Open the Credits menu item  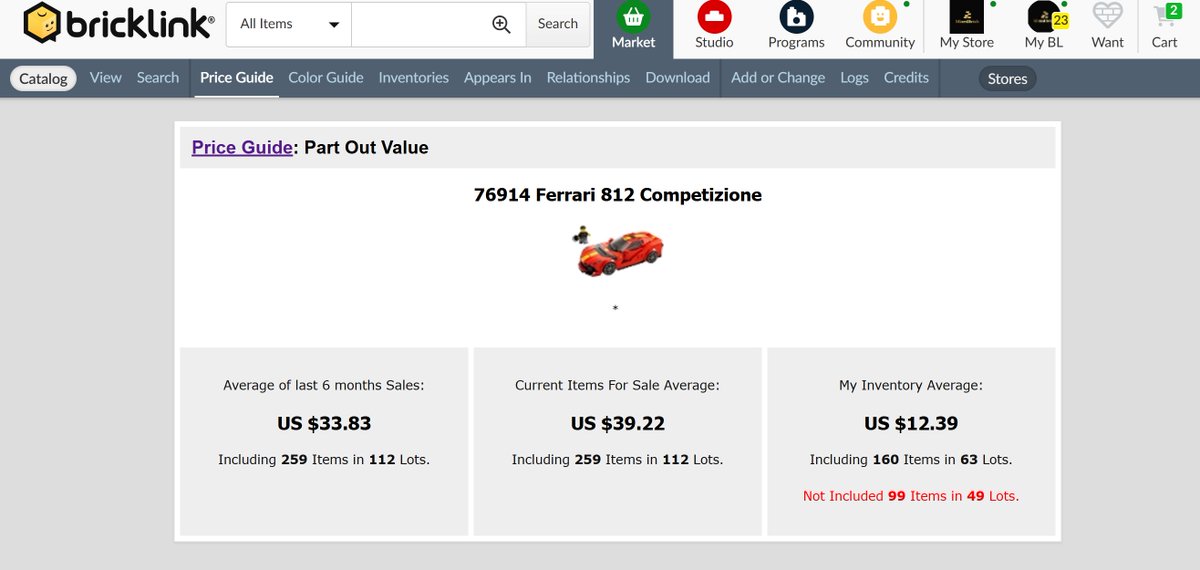(x=906, y=78)
